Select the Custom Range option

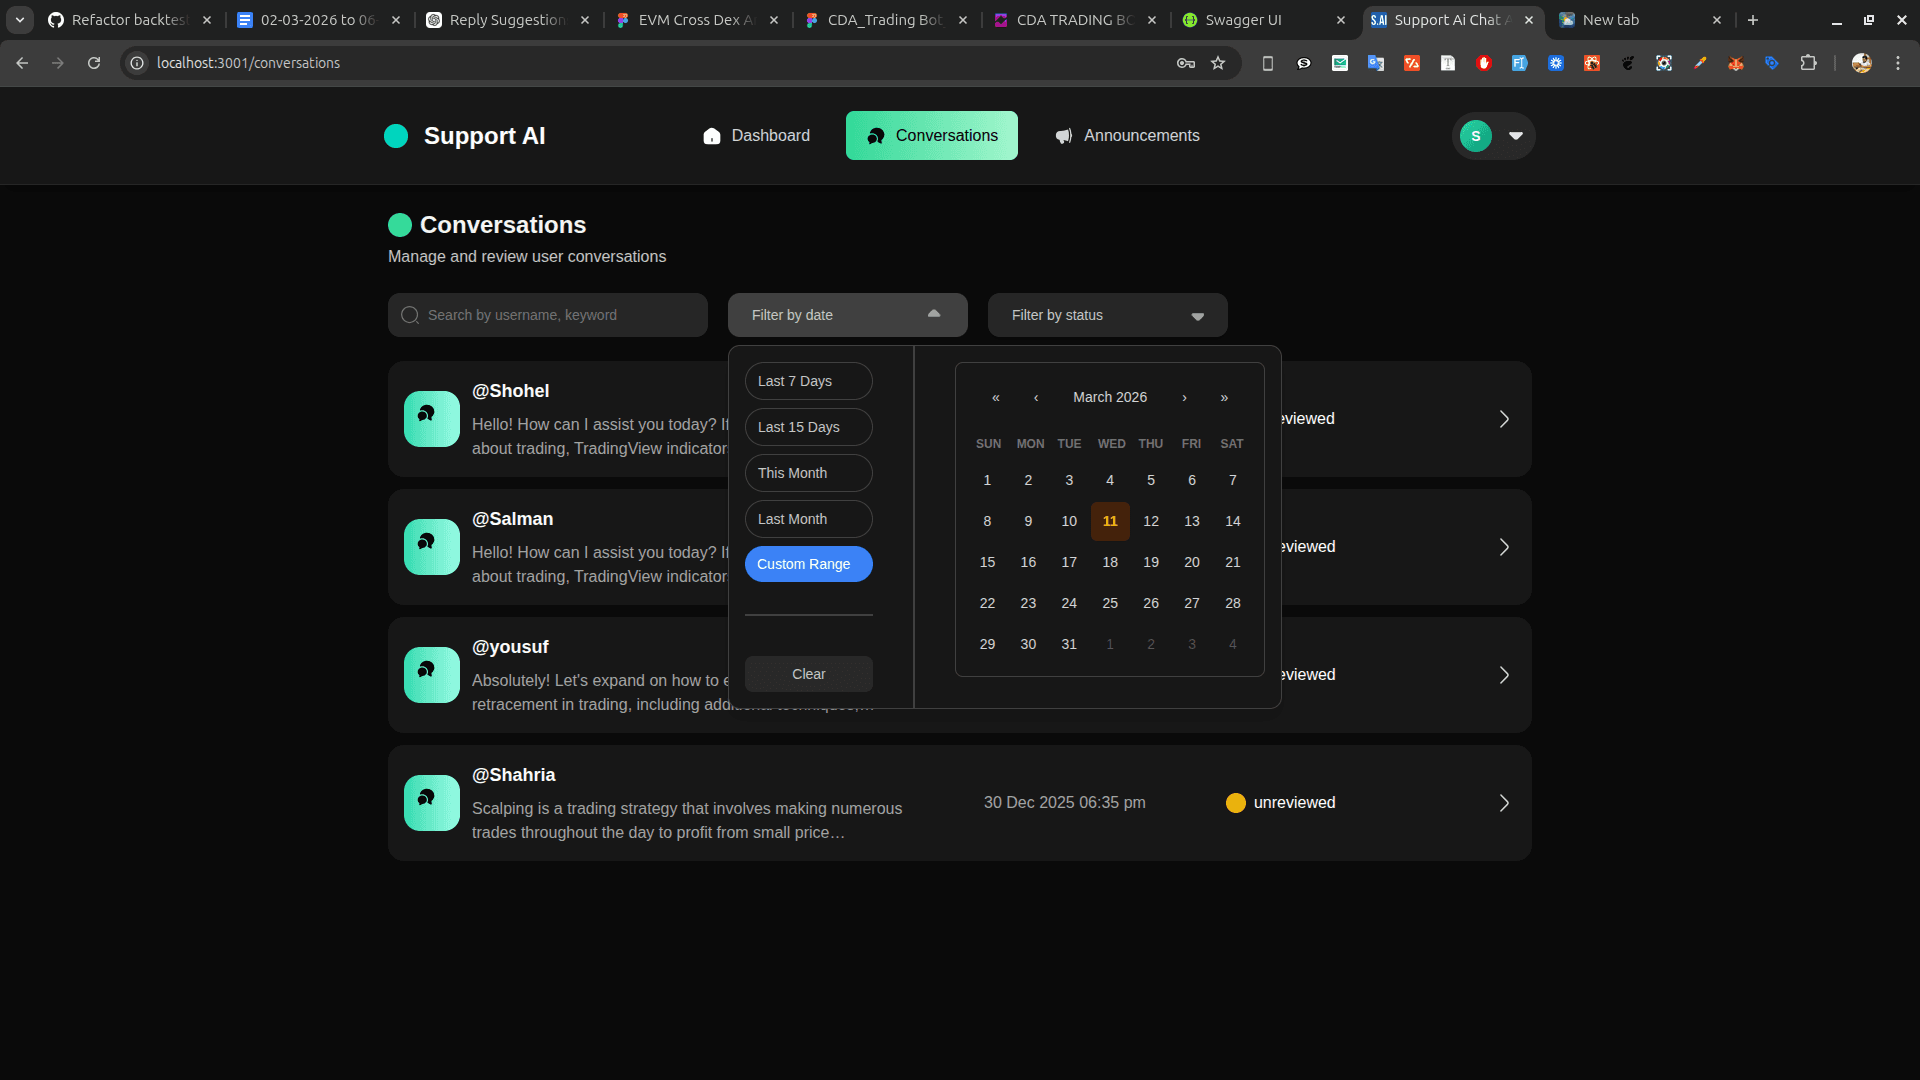click(x=808, y=564)
